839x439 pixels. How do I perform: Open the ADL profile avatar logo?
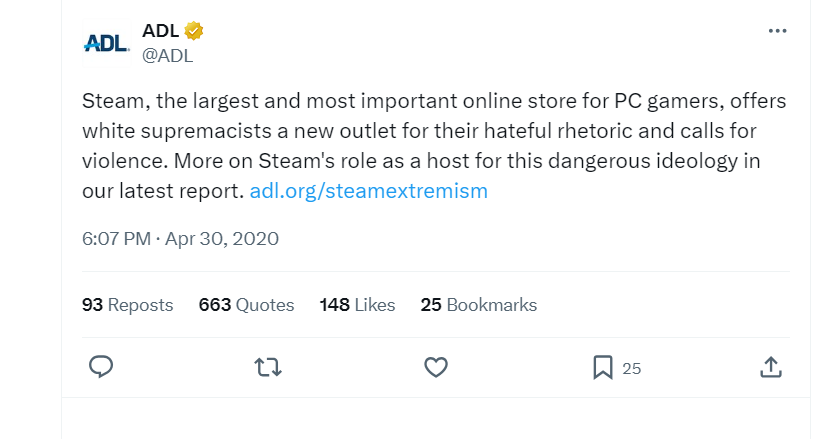105,43
